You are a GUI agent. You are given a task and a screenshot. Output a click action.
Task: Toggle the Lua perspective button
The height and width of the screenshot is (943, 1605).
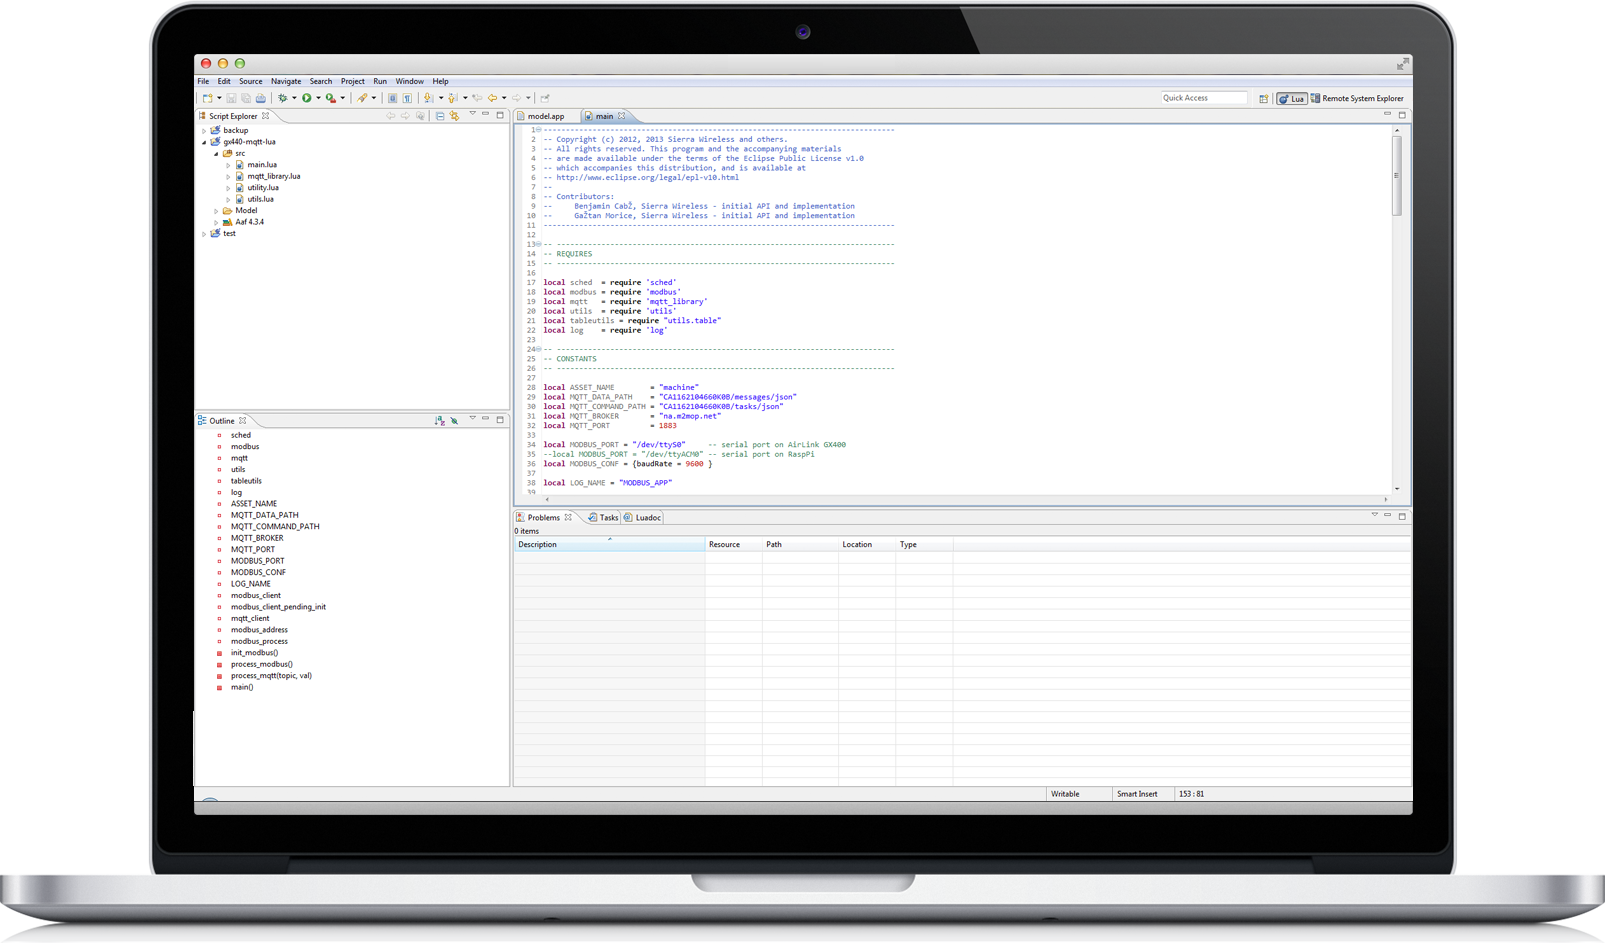pyautogui.click(x=1291, y=99)
